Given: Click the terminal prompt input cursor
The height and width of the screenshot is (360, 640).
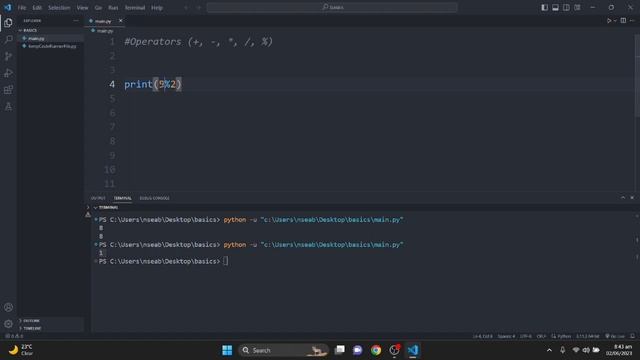Looking at the screenshot, I should [226, 261].
